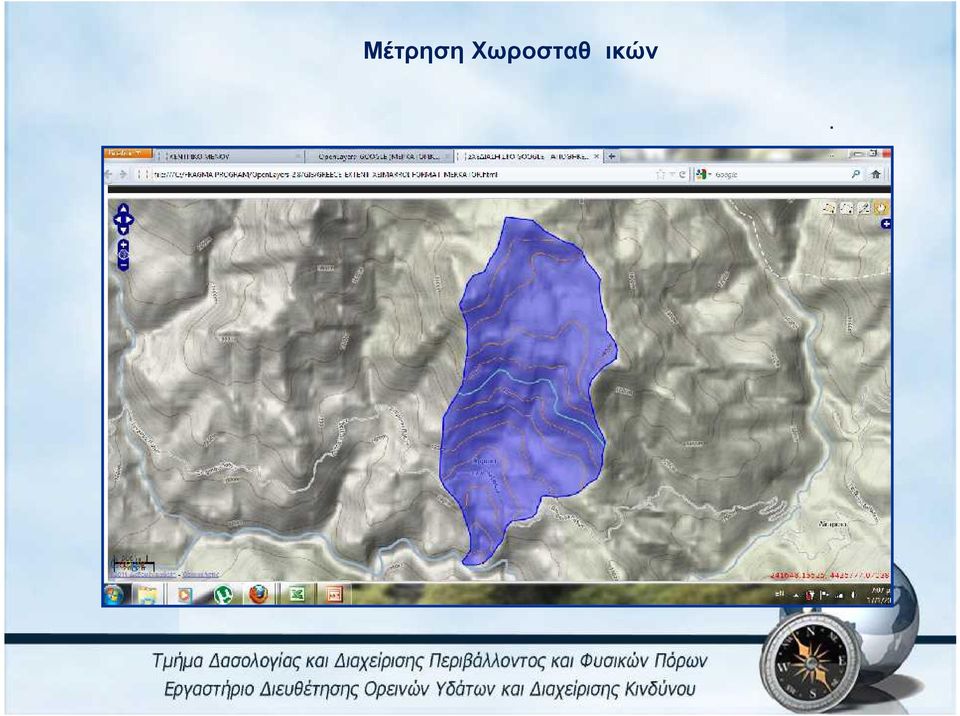This screenshot has height=716, width=960.
Task: Expand the layer switcher plus button
Action: [x=885, y=225]
